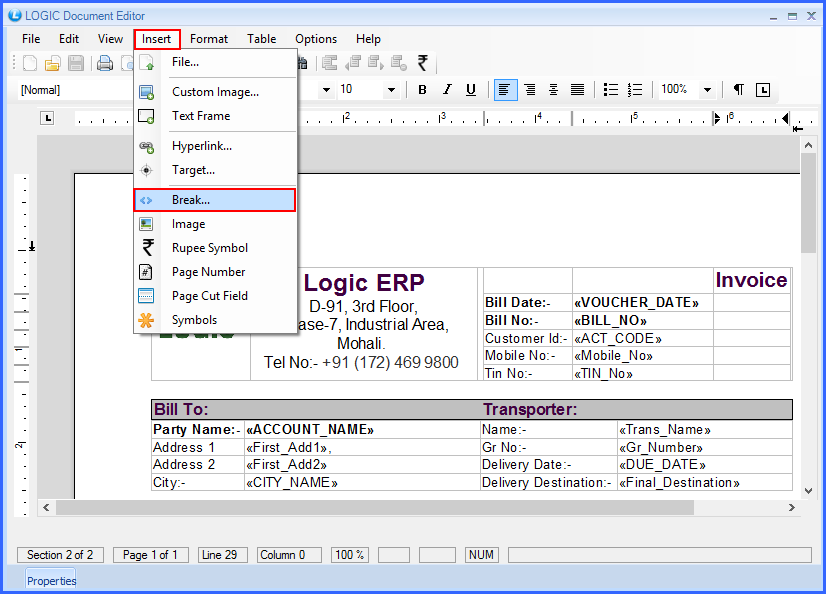Click the Find binoculars toolbar icon
Image resolution: width=826 pixels, height=594 pixels.
pos(303,64)
